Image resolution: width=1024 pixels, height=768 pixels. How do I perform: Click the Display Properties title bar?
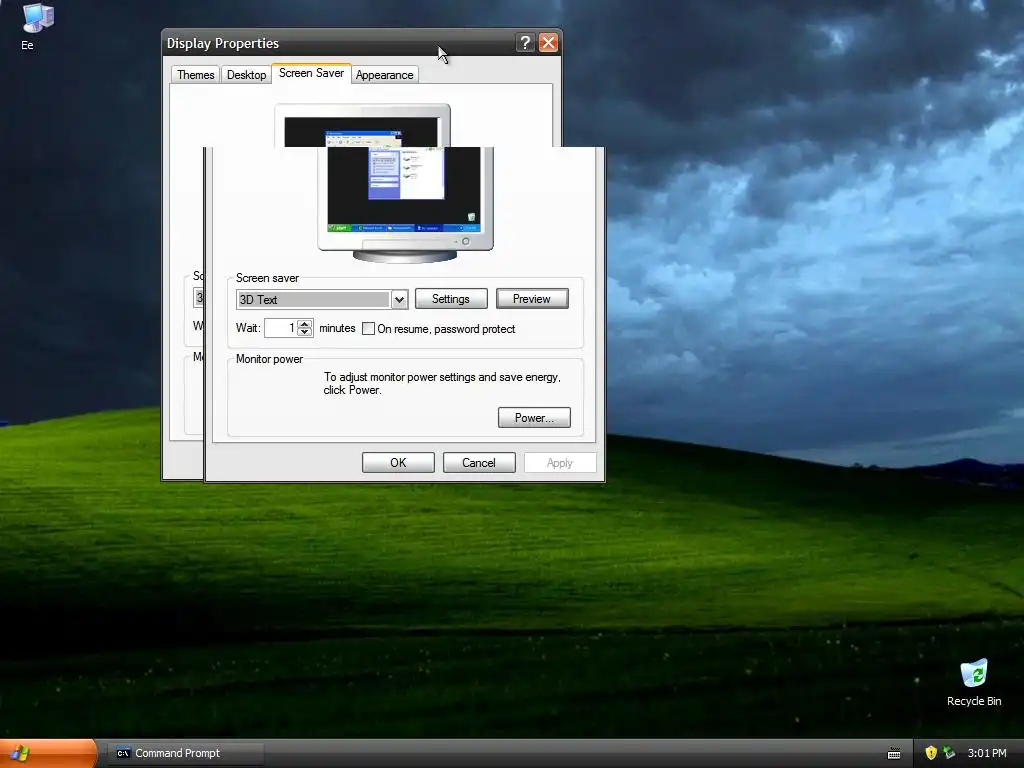tap(340, 43)
